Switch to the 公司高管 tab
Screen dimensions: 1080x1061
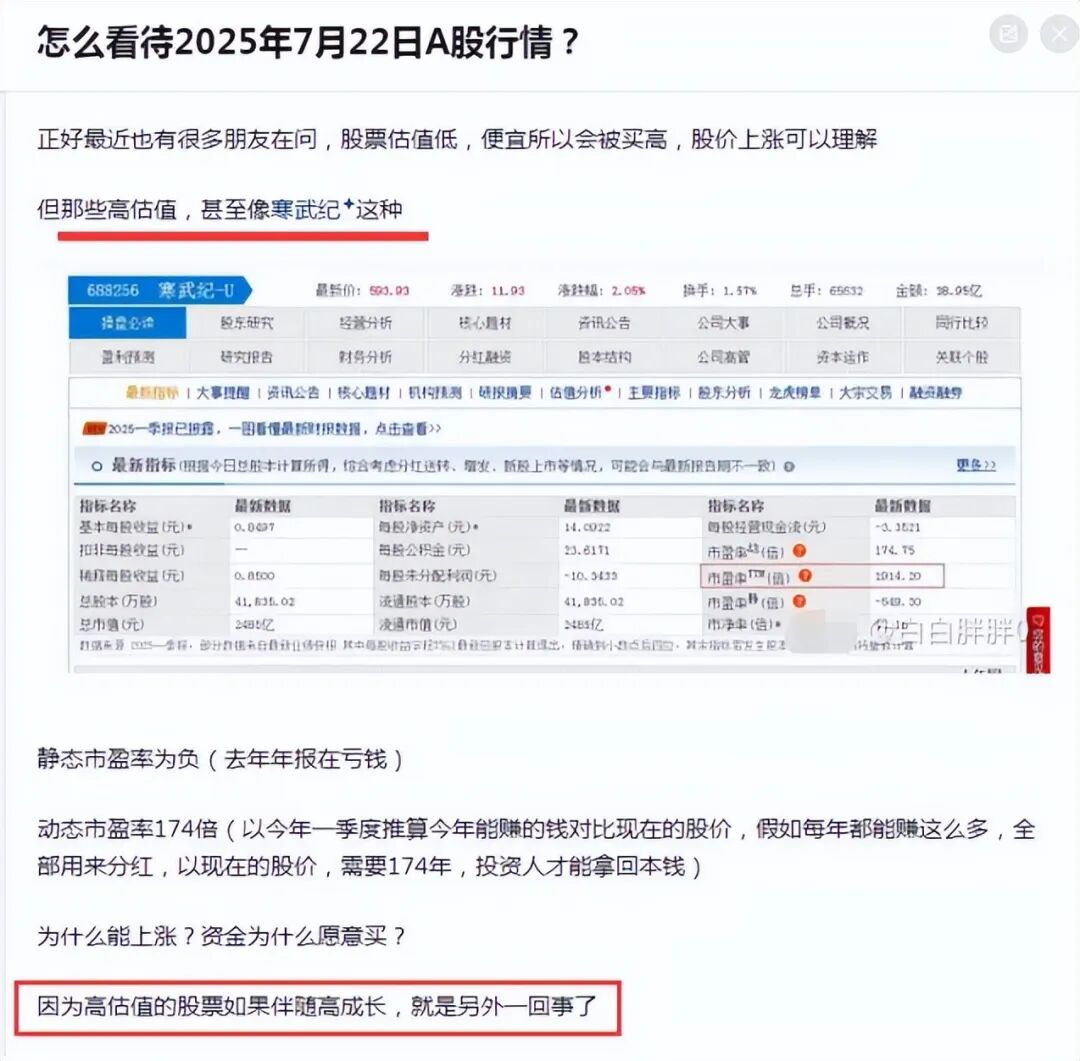[x=723, y=357]
